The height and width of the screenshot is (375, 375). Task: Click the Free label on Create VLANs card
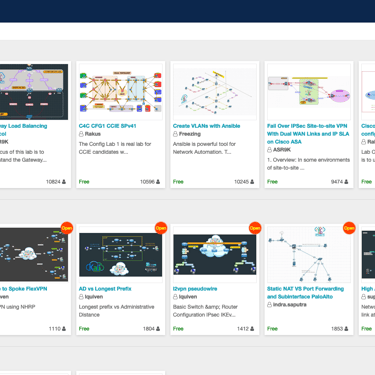[x=178, y=182]
